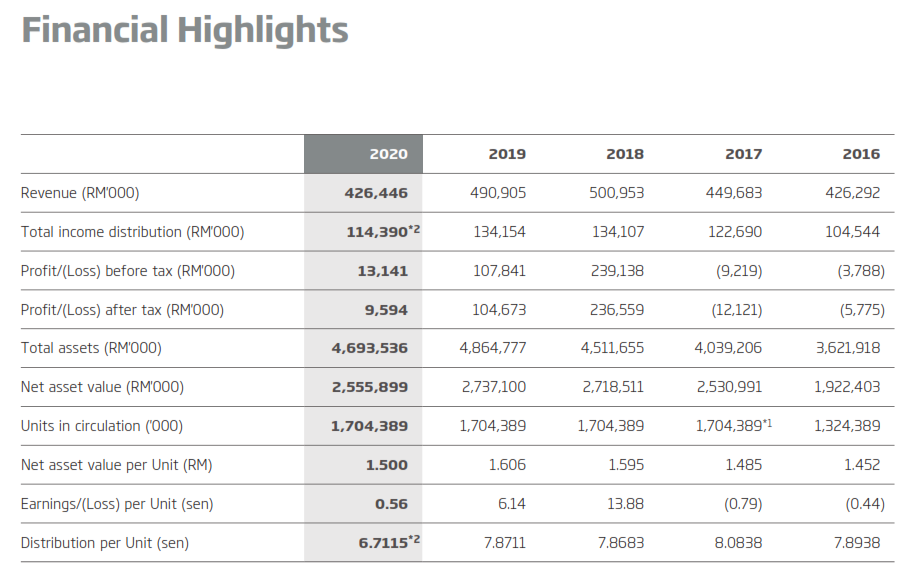Select NAV per unit value 1.595
The width and height of the screenshot is (910, 572).
(626, 465)
